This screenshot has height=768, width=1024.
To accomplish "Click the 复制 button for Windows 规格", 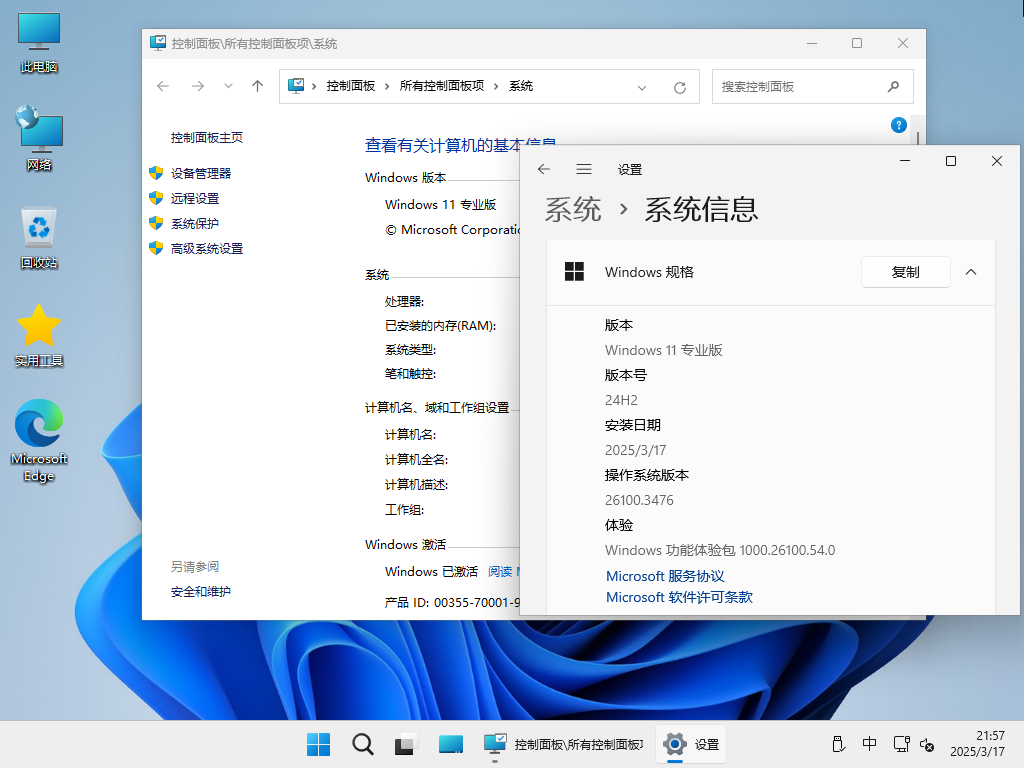I will (906, 272).
